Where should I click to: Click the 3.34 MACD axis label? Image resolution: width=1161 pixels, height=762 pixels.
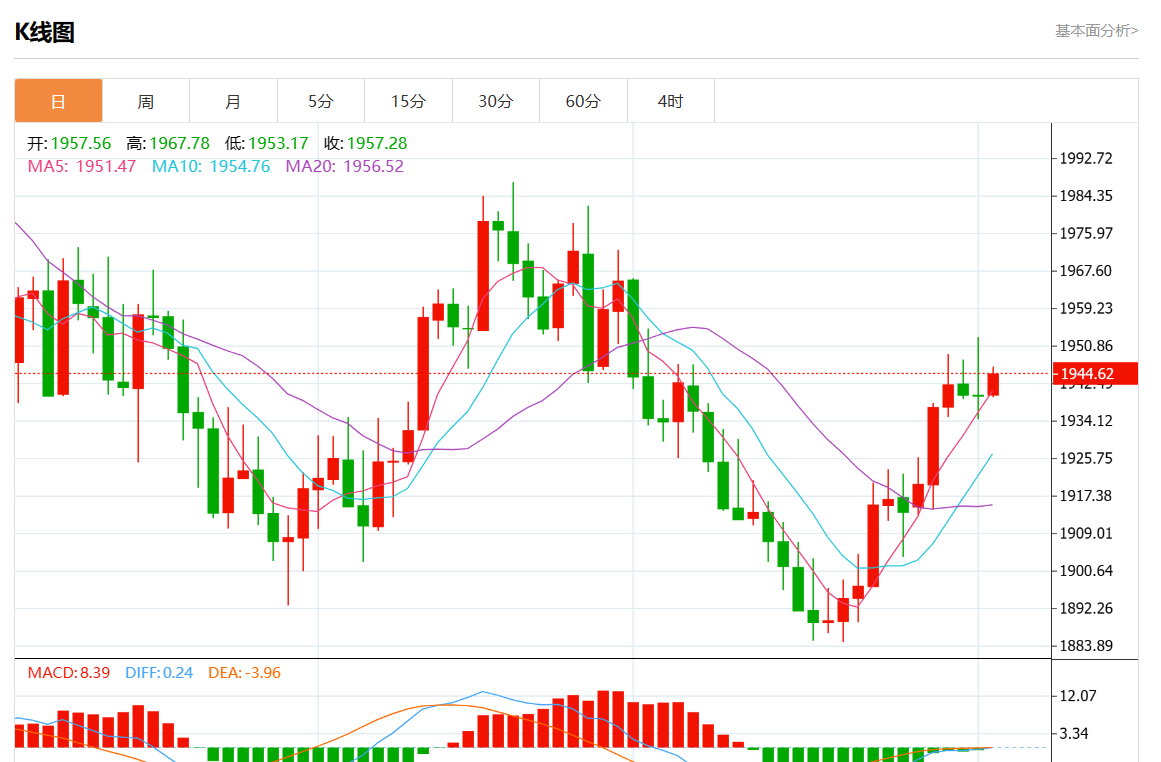tap(1074, 734)
